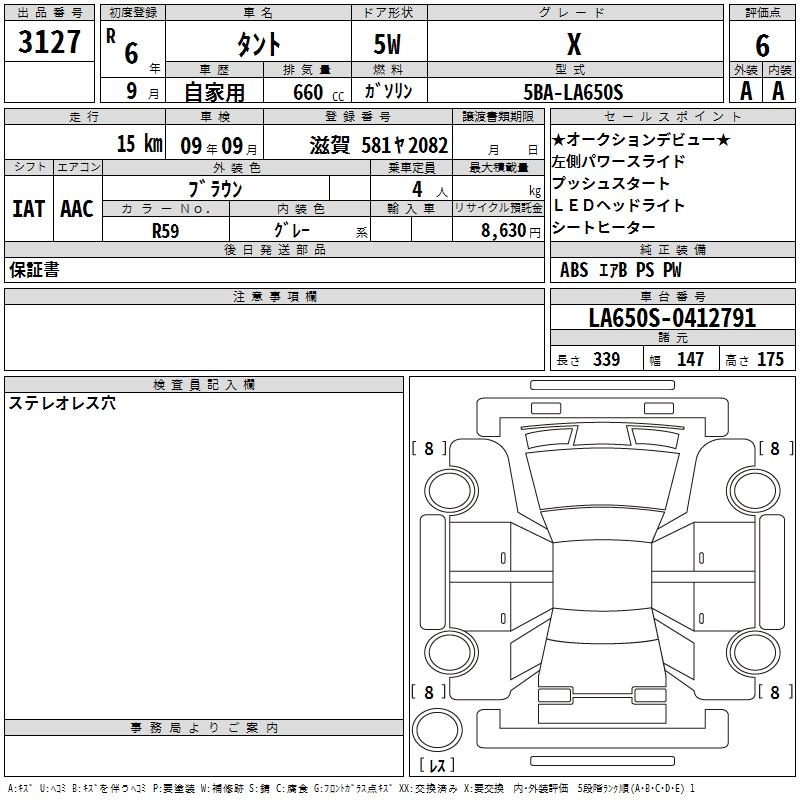The image size is (800, 800).
Task: Select the car name タント
Action: coord(257,44)
